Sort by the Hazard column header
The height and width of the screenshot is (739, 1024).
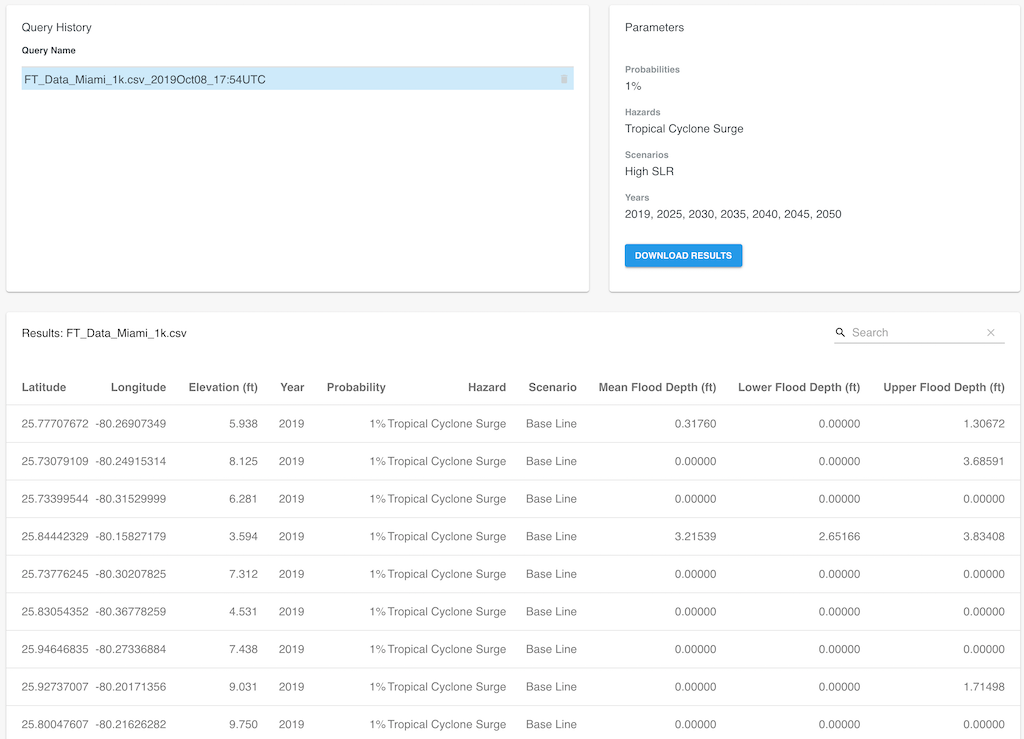486,387
